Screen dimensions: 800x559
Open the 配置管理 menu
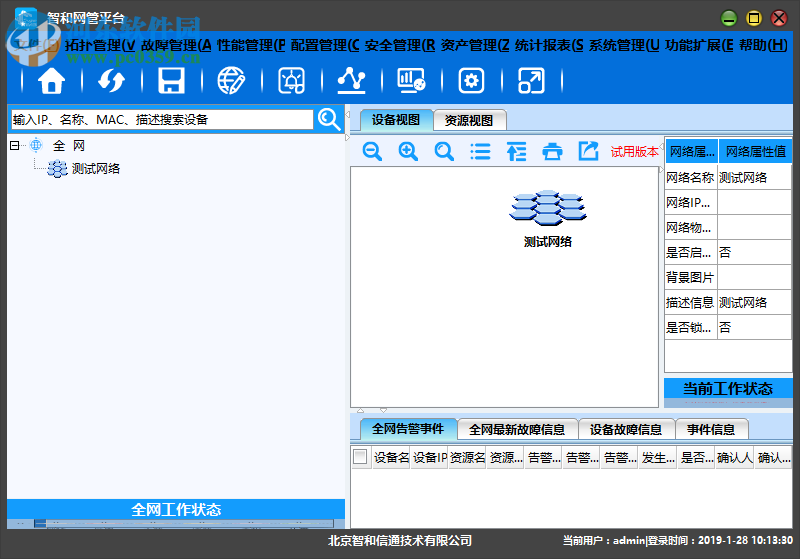[326, 45]
